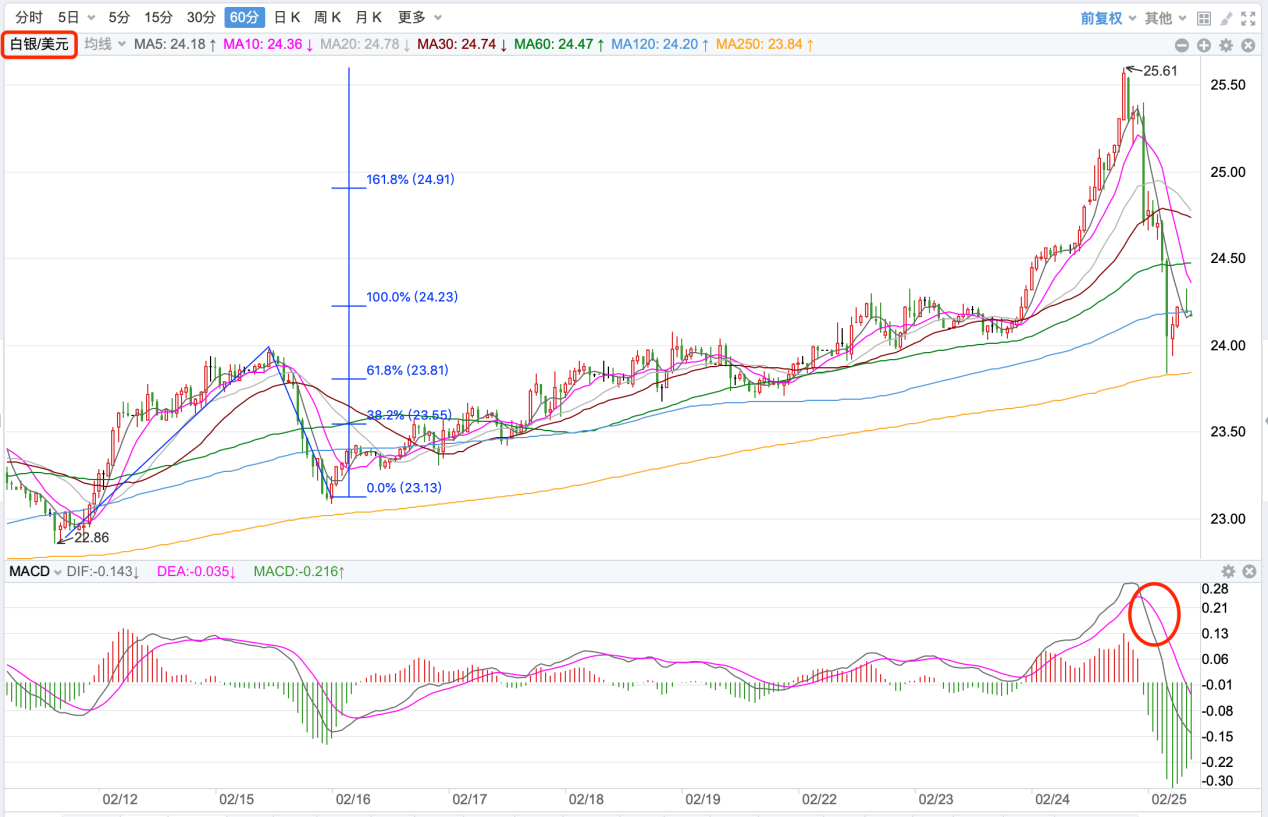Open the MACD panel settings gear
The image size is (1268, 817).
pyautogui.click(x=1228, y=571)
